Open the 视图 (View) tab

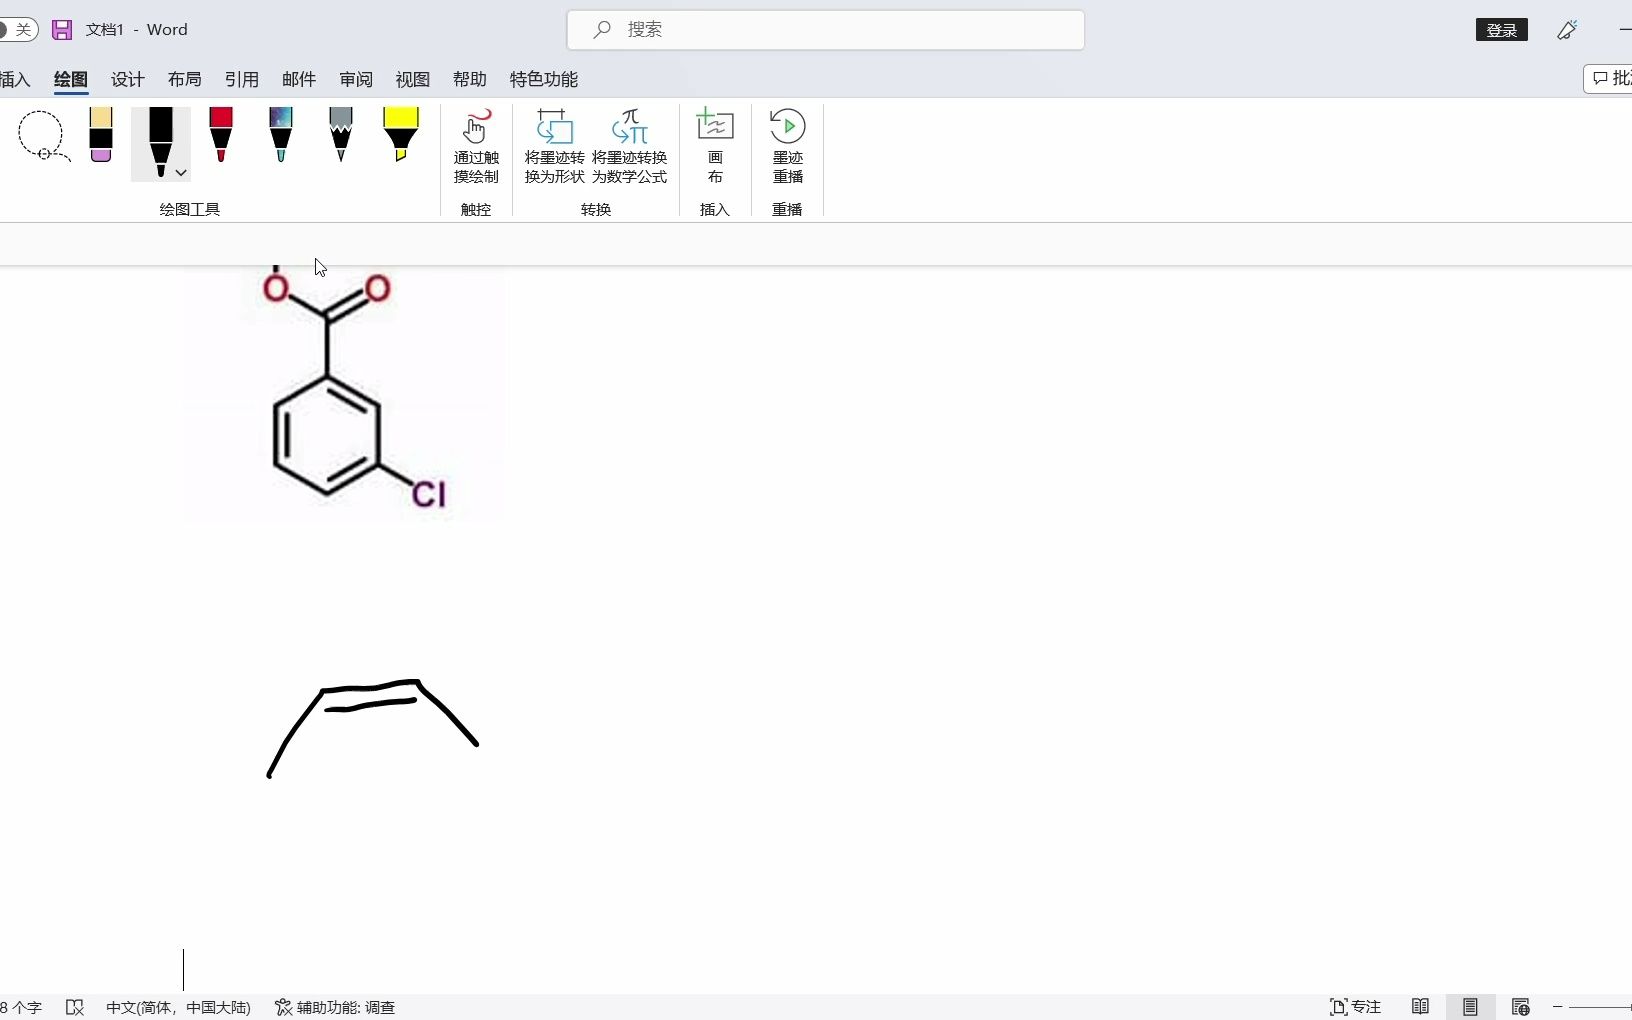(x=413, y=79)
